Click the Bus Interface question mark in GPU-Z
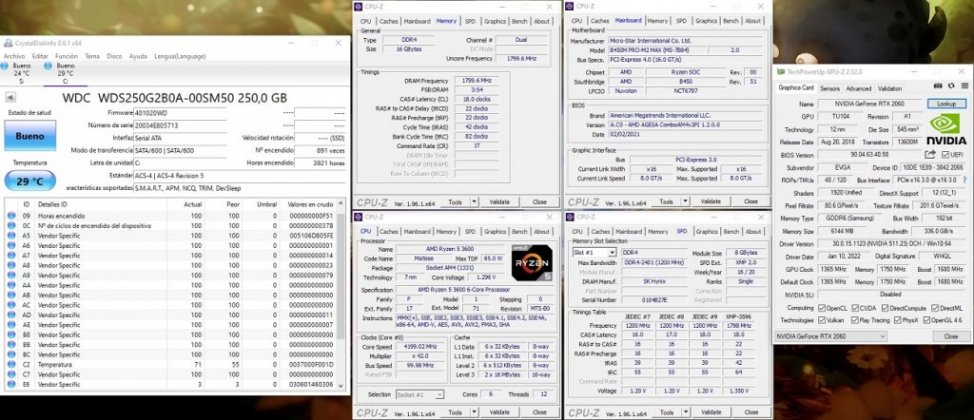The image size is (974, 420). pos(963,180)
